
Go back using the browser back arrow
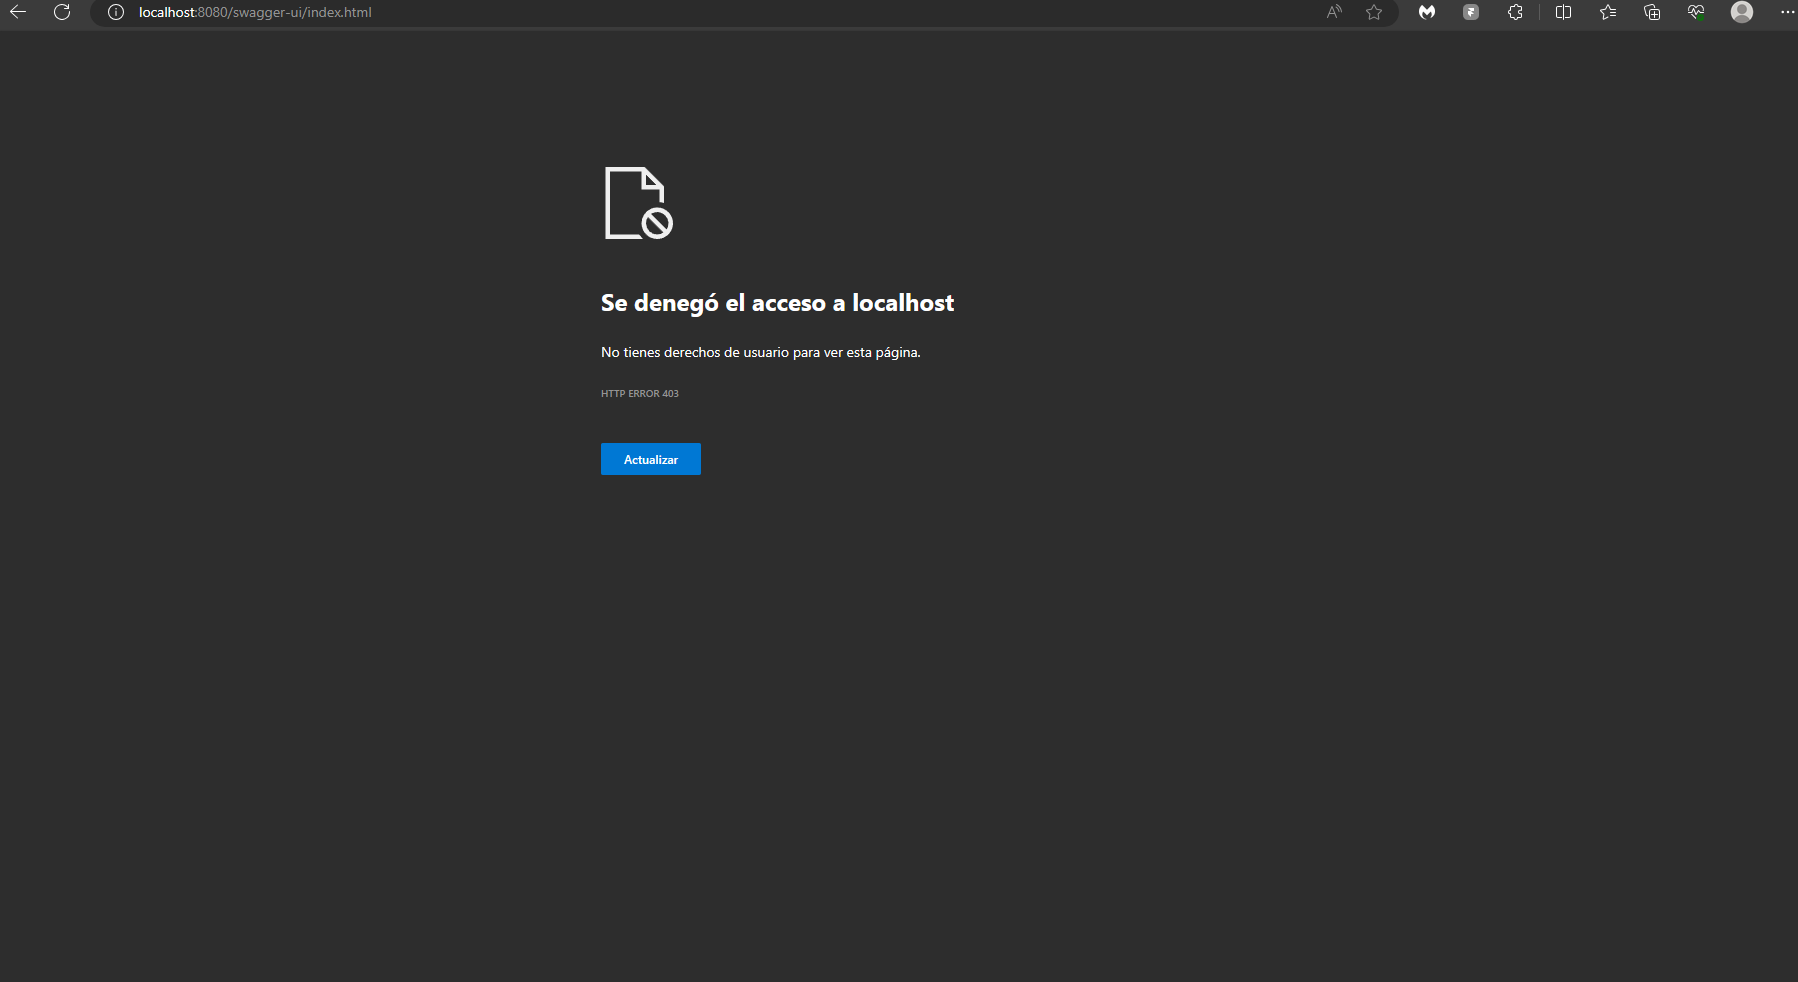(18, 12)
